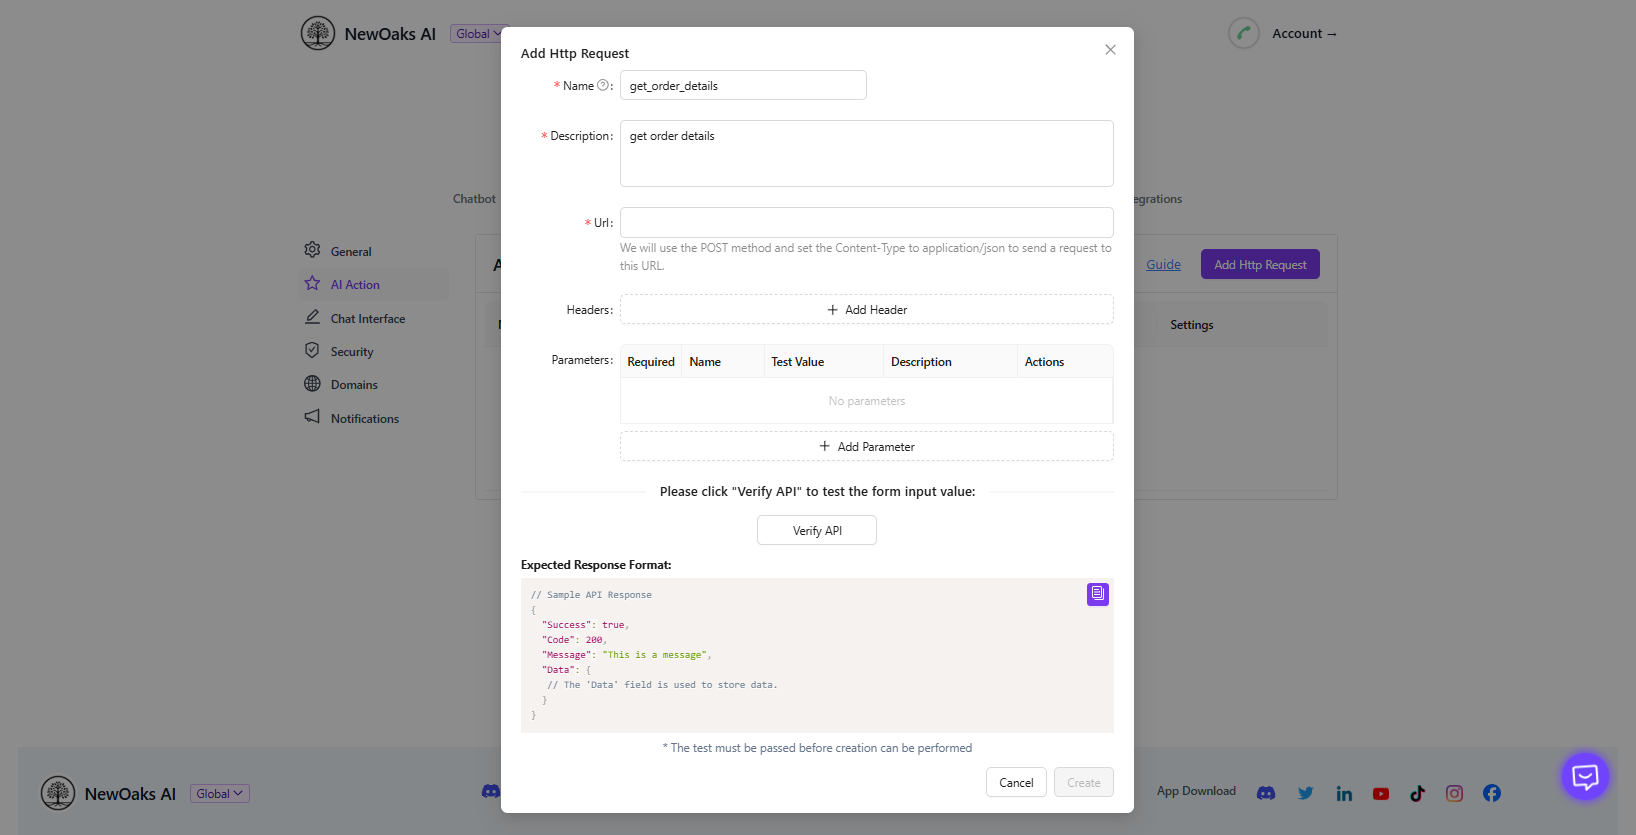
Task: Click the shield icon for Security
Action: pyautogui.click(x=312, y=351)
